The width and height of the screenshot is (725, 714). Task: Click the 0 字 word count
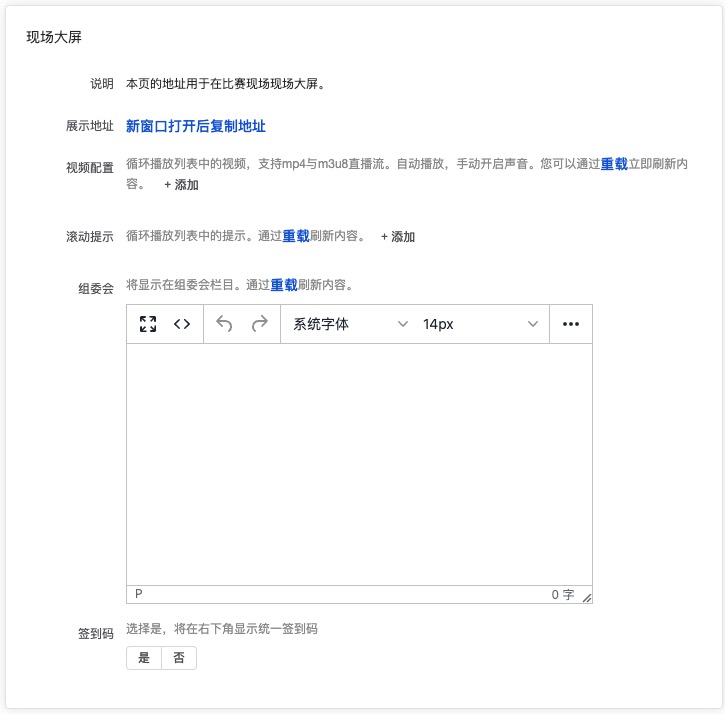(563, 595)
